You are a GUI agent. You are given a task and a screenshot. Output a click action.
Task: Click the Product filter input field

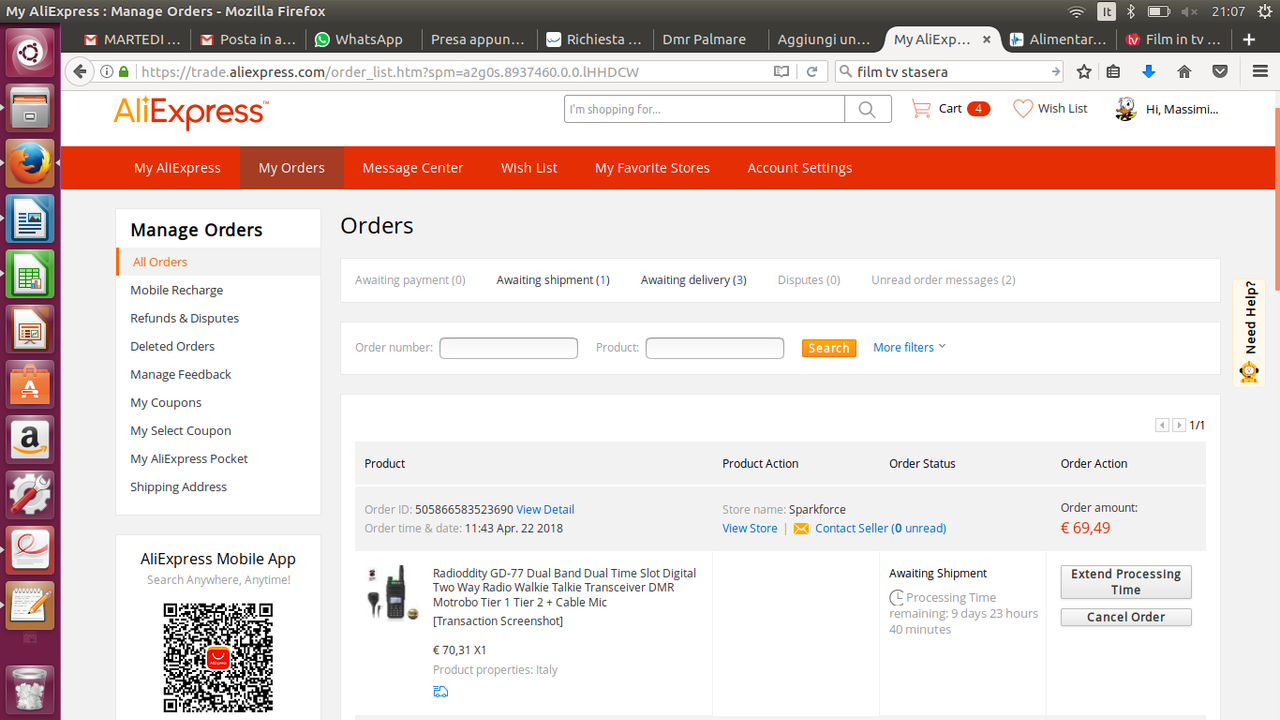pos(715,348)
